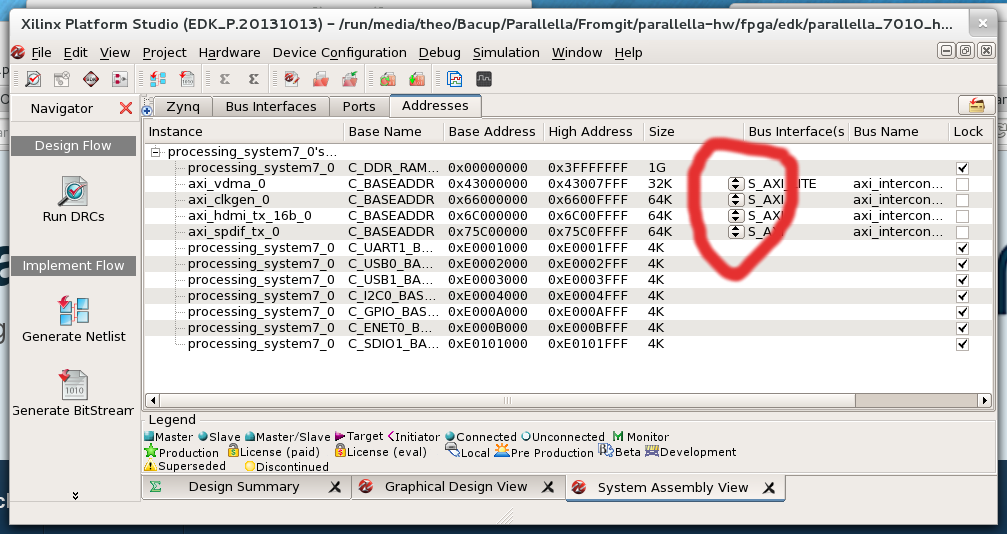Open the Hardware menu
The image size is (1007, 534).
[x=229, y=53]
